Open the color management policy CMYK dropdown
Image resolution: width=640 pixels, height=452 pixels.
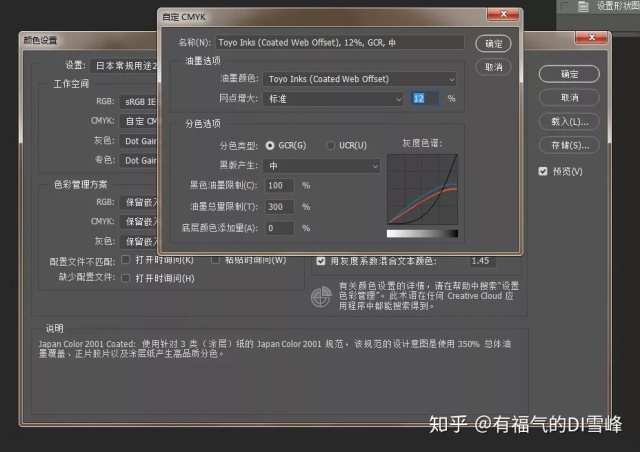tap(139, 222)
